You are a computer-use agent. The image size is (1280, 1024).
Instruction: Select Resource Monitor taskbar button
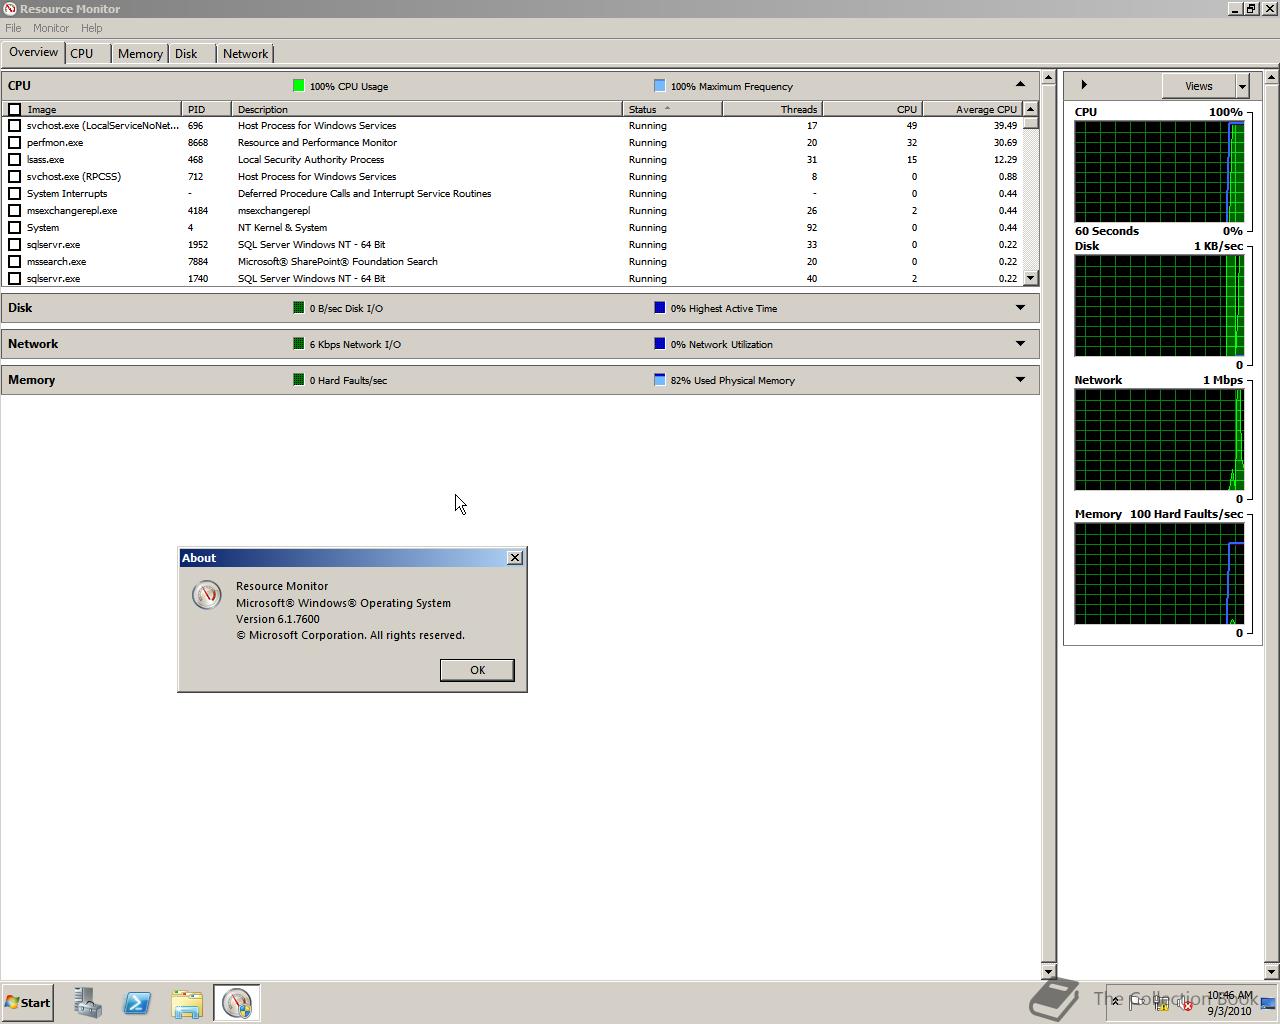pos(237,1003)
